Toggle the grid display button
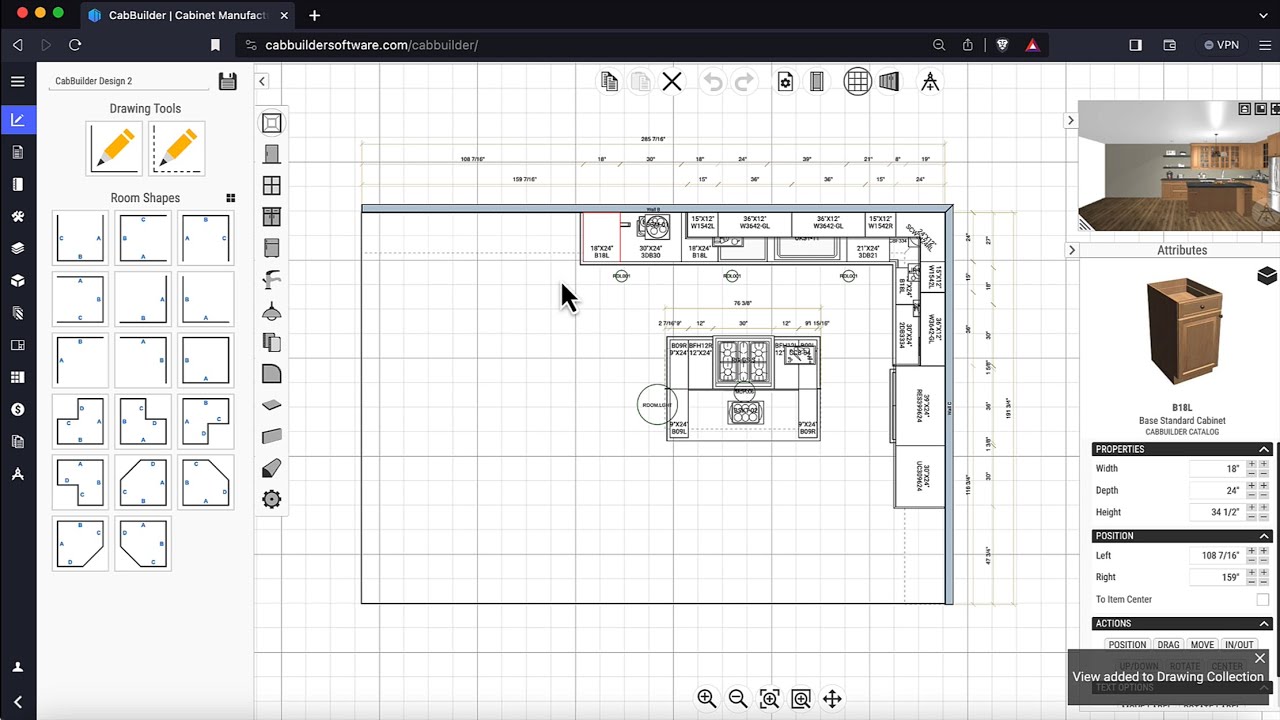Viewport: 1280px width, 720px height. (x=857, y=82)
